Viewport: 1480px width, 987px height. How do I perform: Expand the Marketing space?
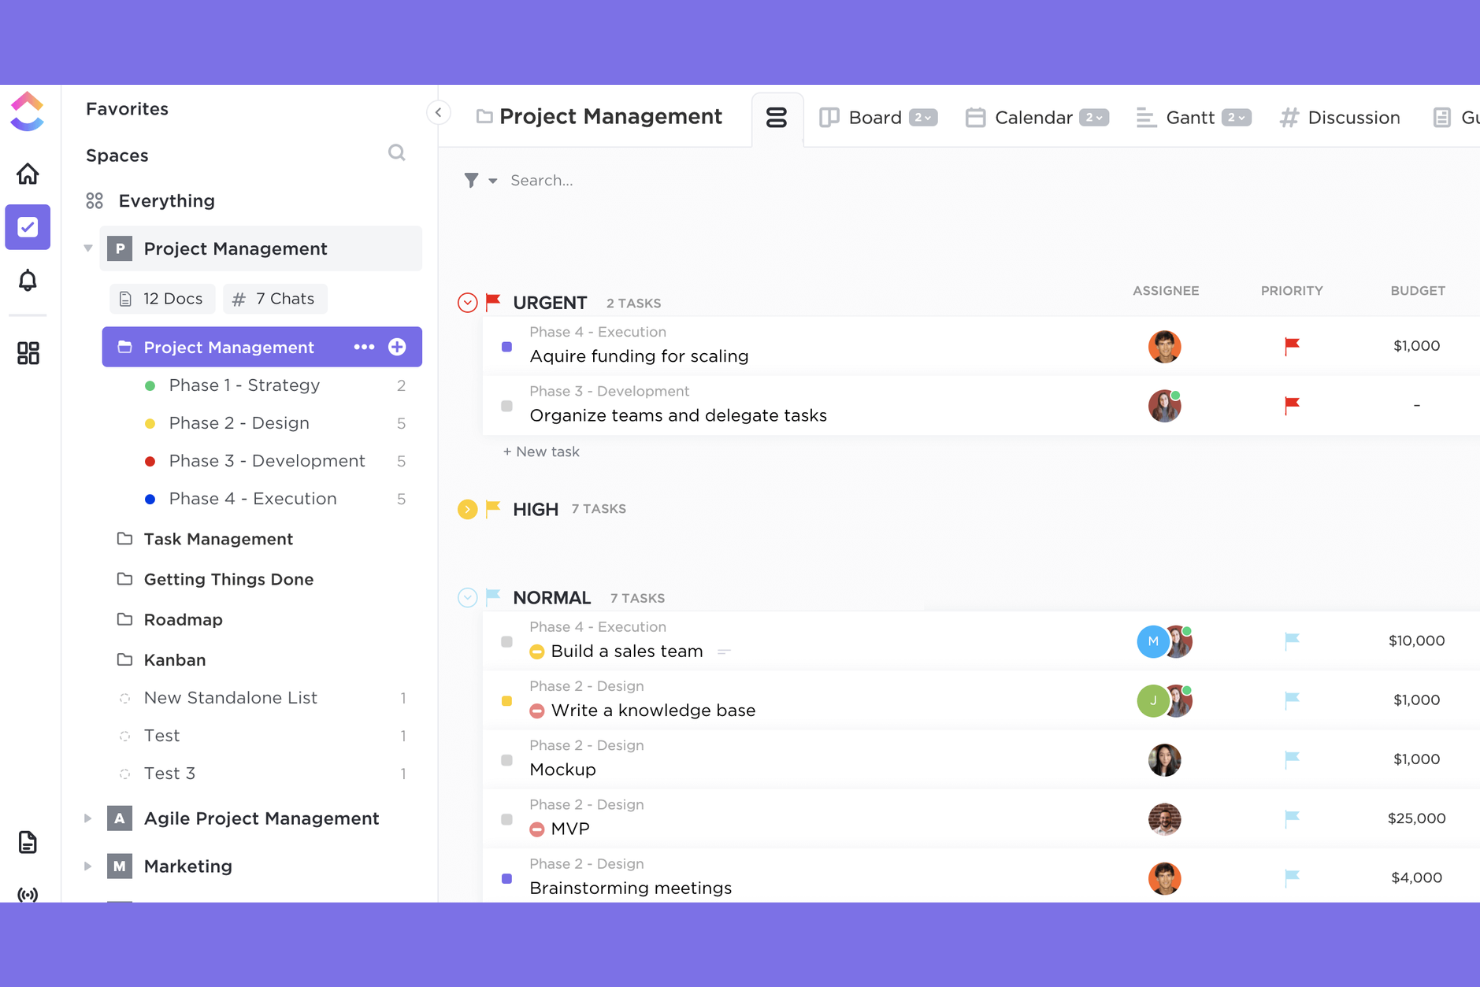click(x=88, y=866)
